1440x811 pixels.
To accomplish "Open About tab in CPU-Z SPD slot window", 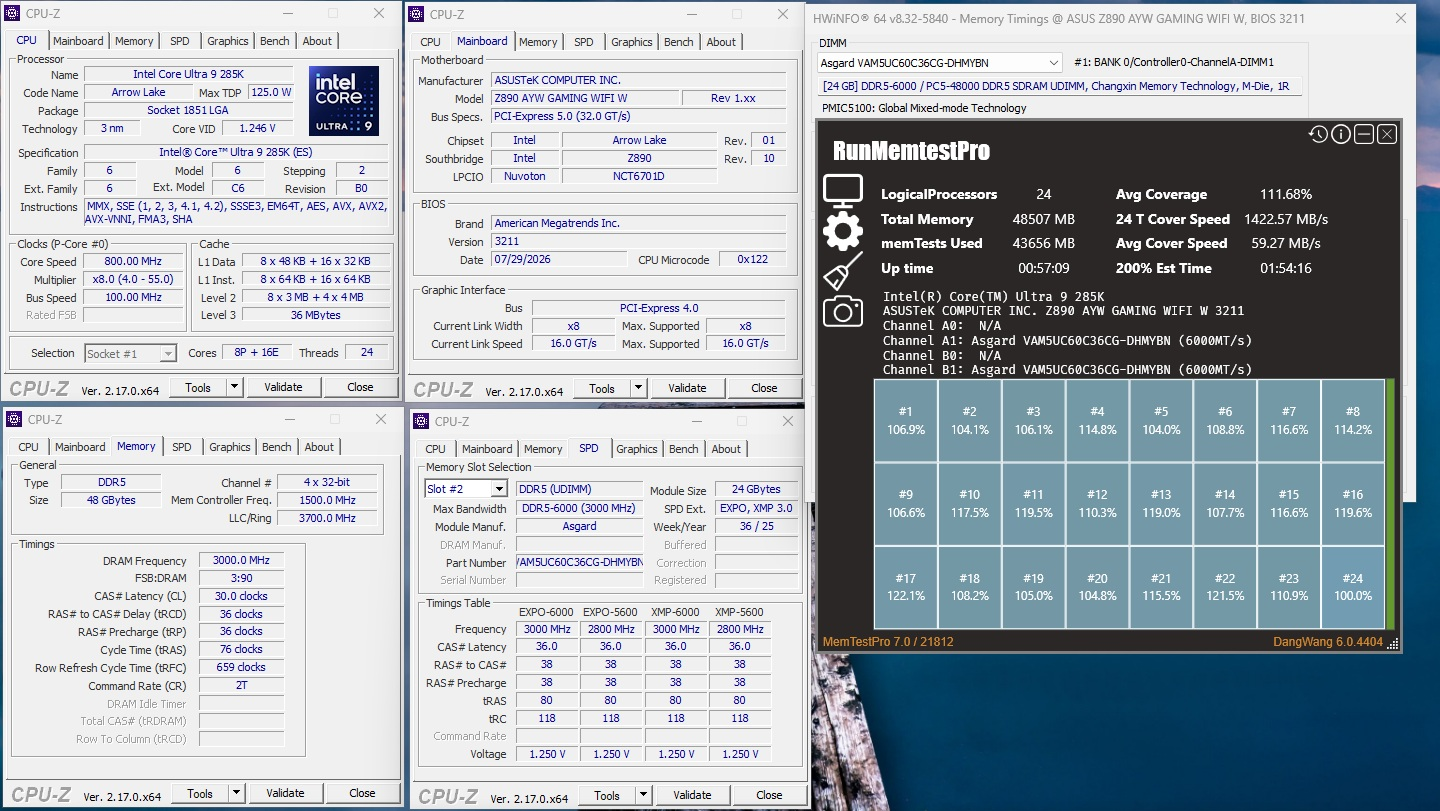I will (726, 449).
